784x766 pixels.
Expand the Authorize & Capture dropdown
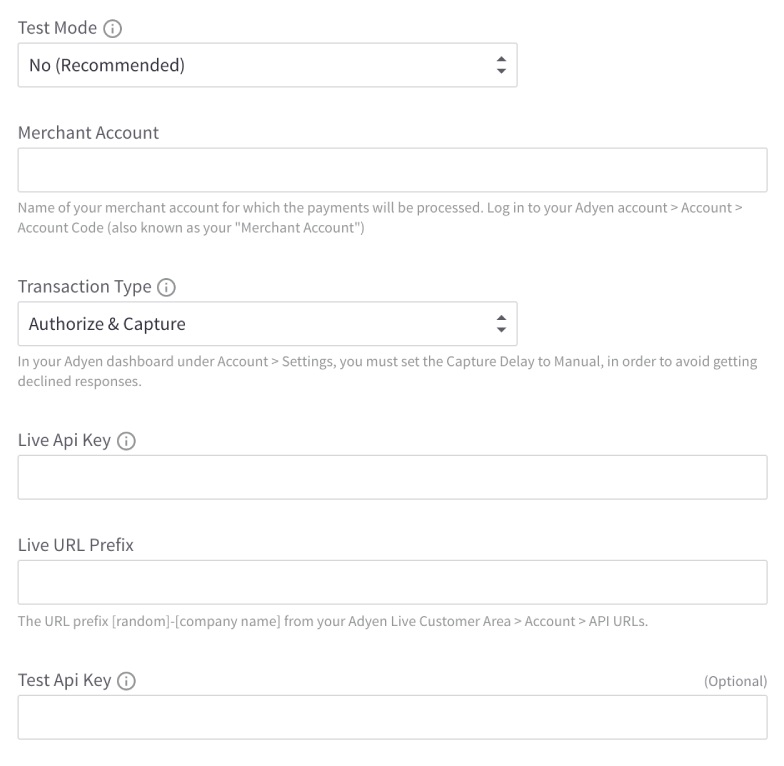tap(267, 324)
